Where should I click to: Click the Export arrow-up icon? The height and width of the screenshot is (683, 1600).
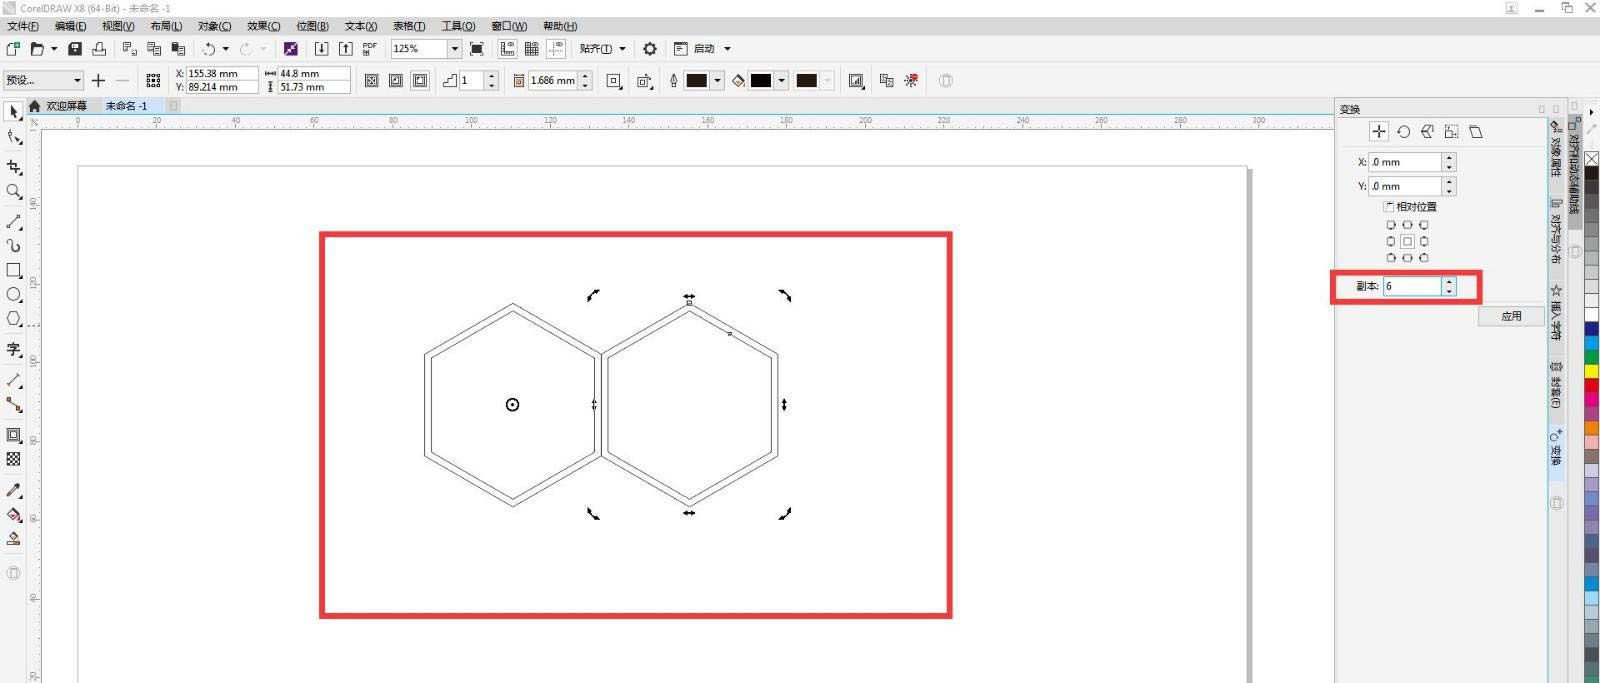pyautogui.click(x=345, y=48)
